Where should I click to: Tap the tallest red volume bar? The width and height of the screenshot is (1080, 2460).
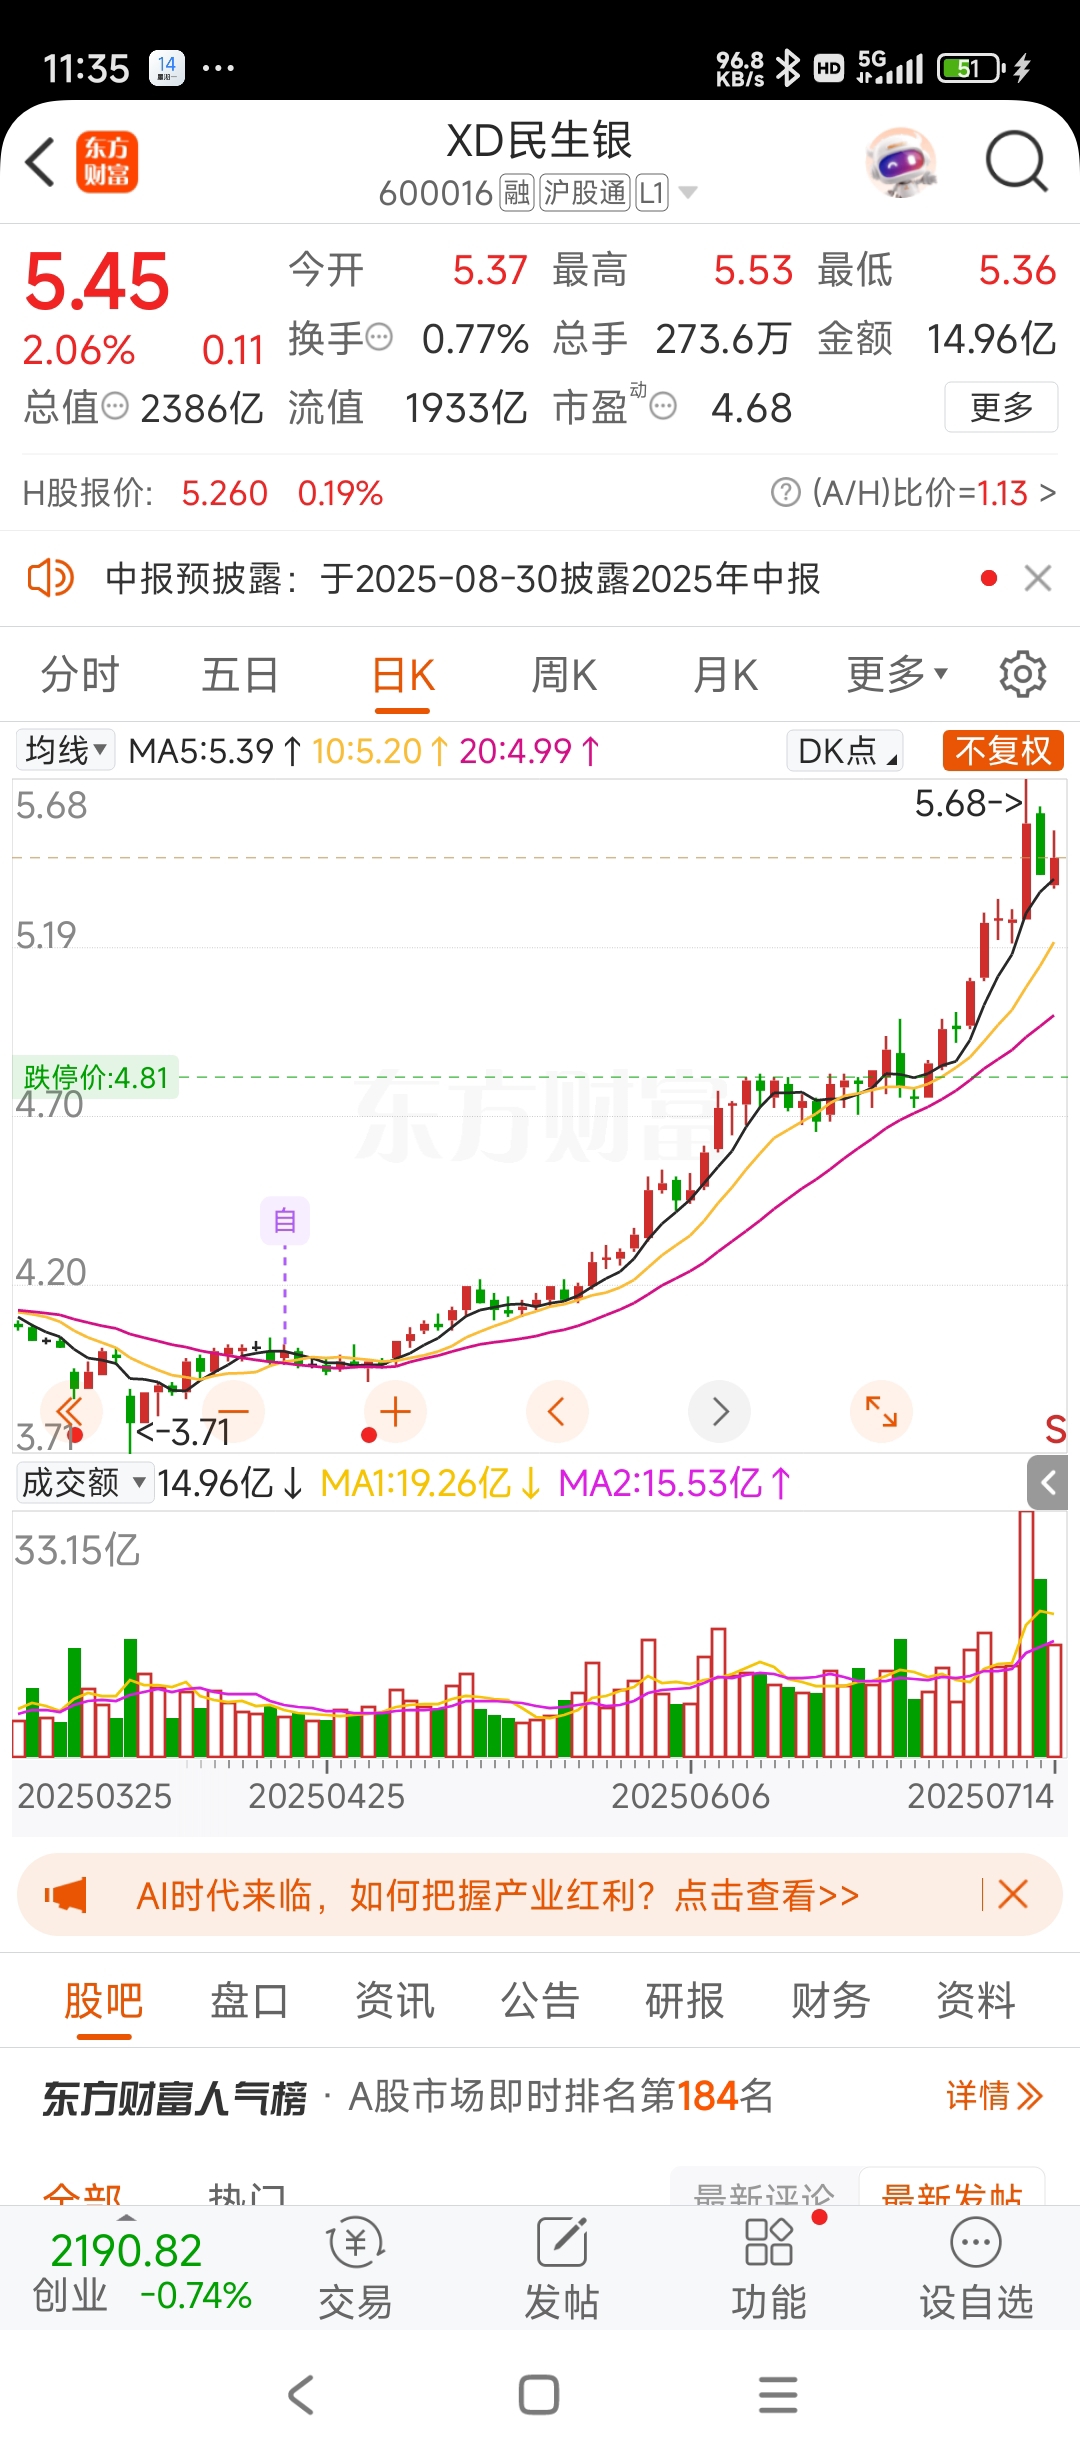tap(1026, 1634)
